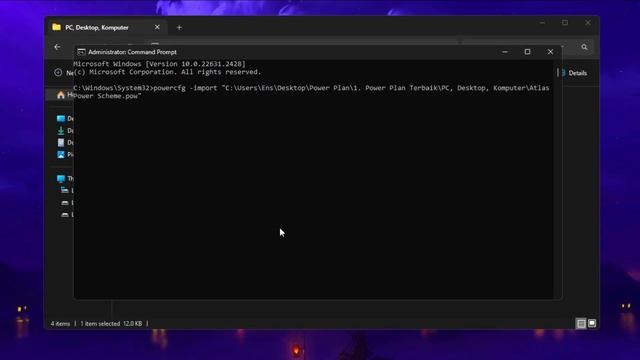This screenshot has width=640, height=360.
Task: Open the Downloads folder in the Explorer sidebar
Action: coord(64,131)
